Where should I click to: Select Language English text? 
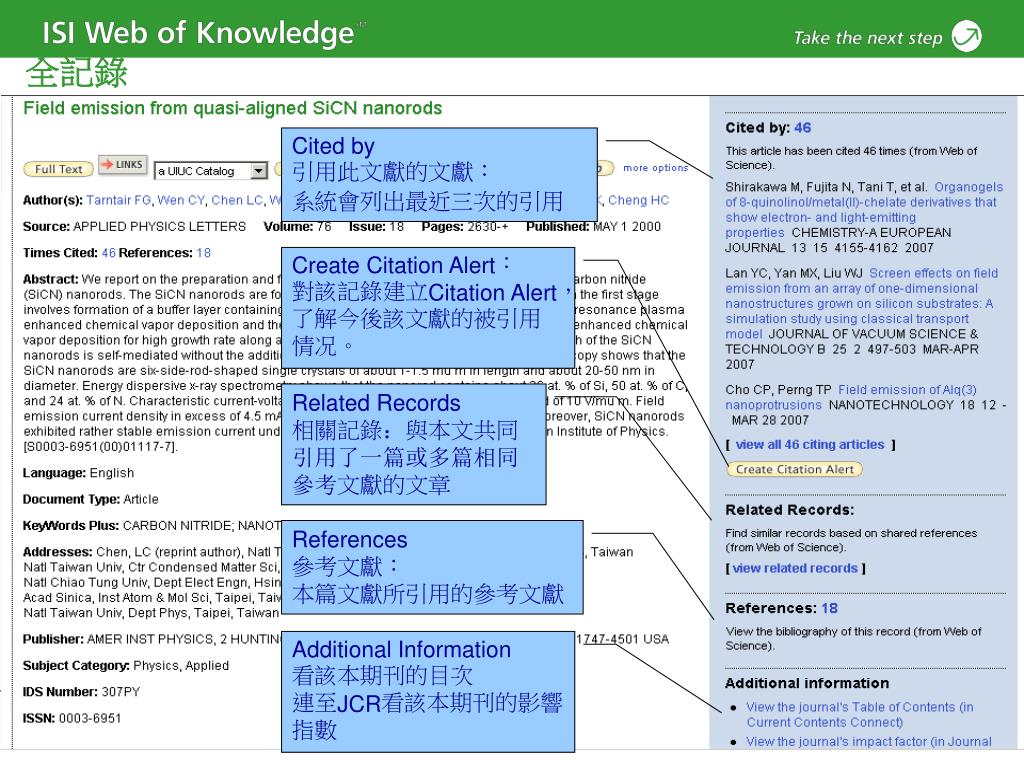112,473
